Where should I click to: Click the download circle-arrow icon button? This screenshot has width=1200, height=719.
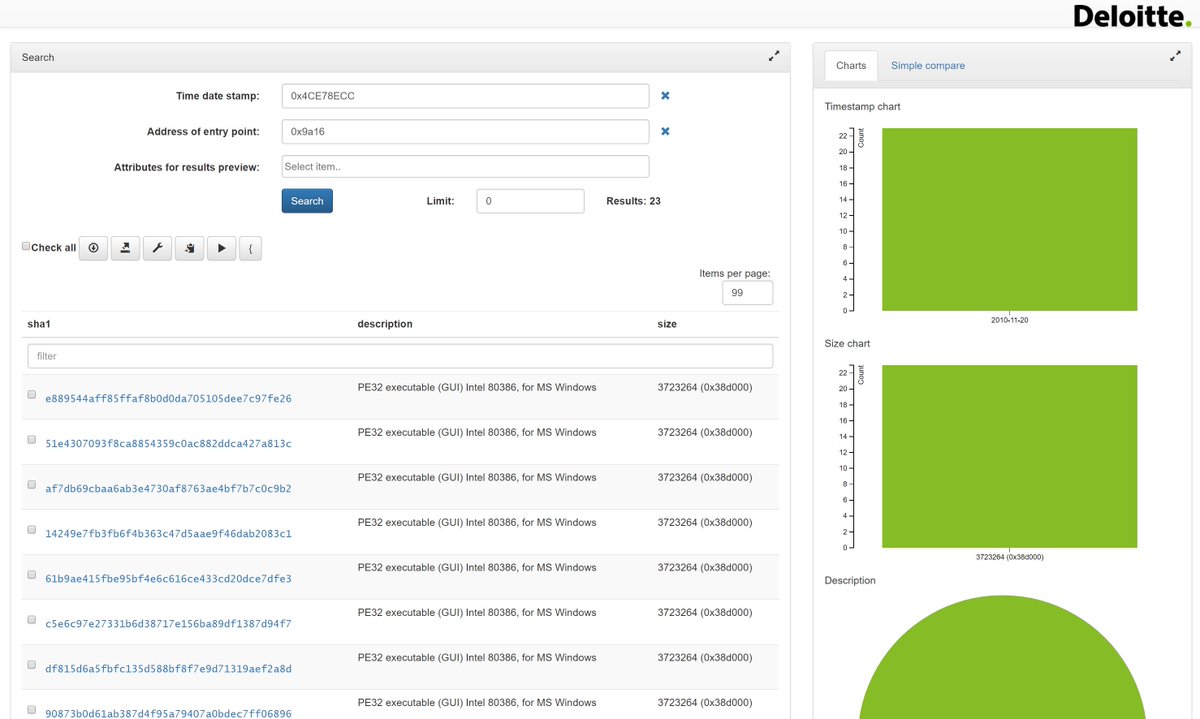coord(93,248)
